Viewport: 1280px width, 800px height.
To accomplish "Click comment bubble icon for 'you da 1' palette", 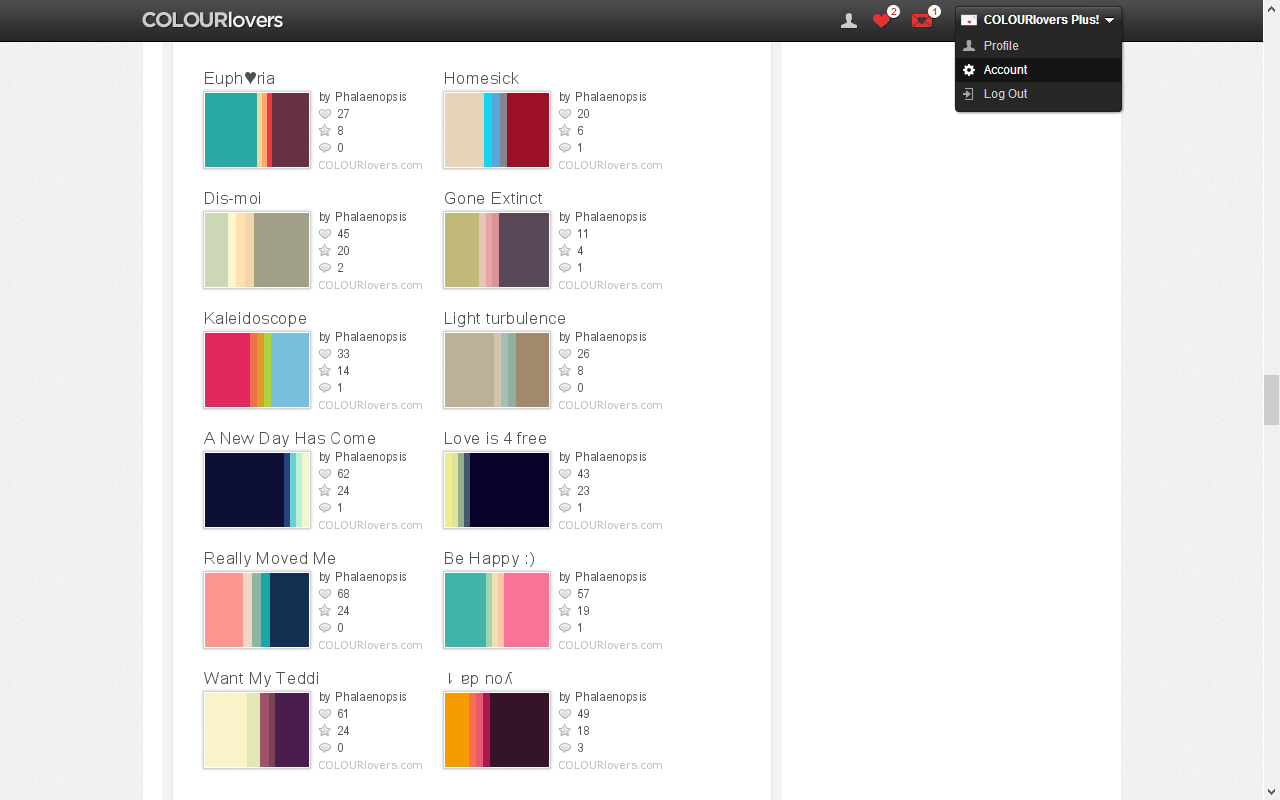I will coord(565,748).
